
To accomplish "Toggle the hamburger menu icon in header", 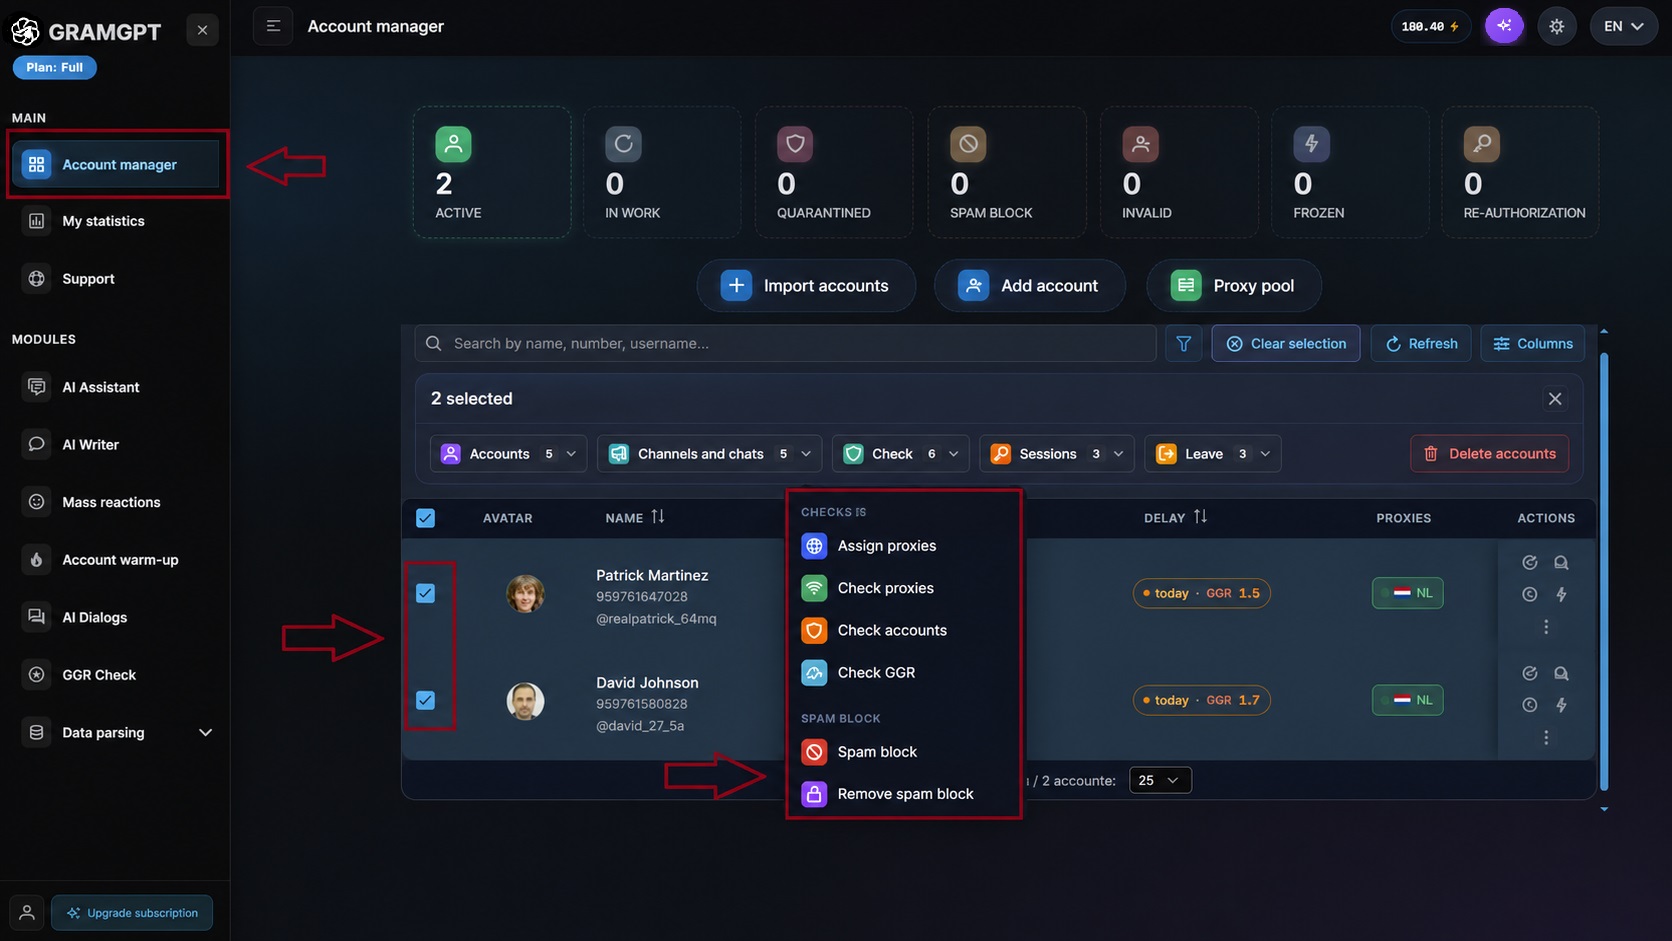I will (273, 26).
